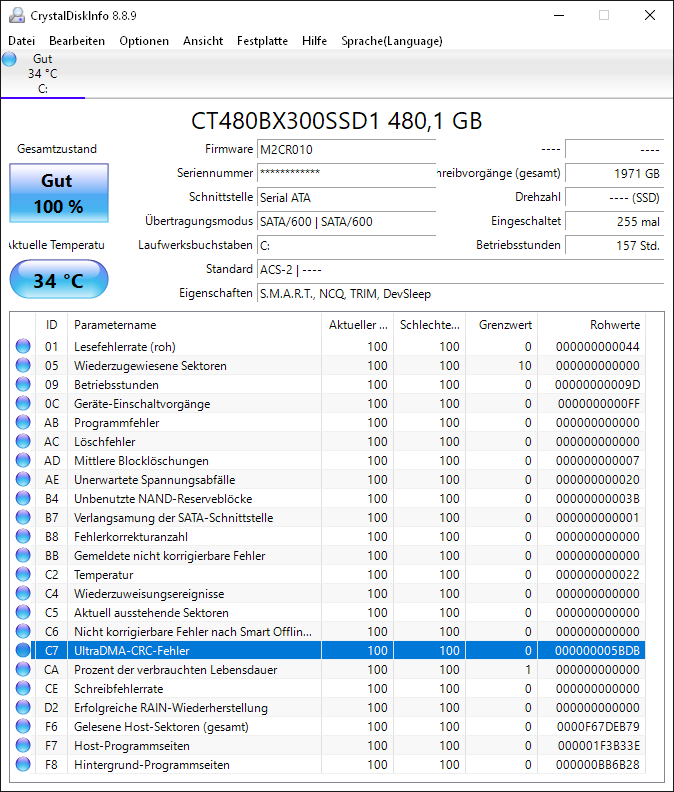
Task: Click the Übertragungsmodus field SATA/600
Action: click(347, 221)
